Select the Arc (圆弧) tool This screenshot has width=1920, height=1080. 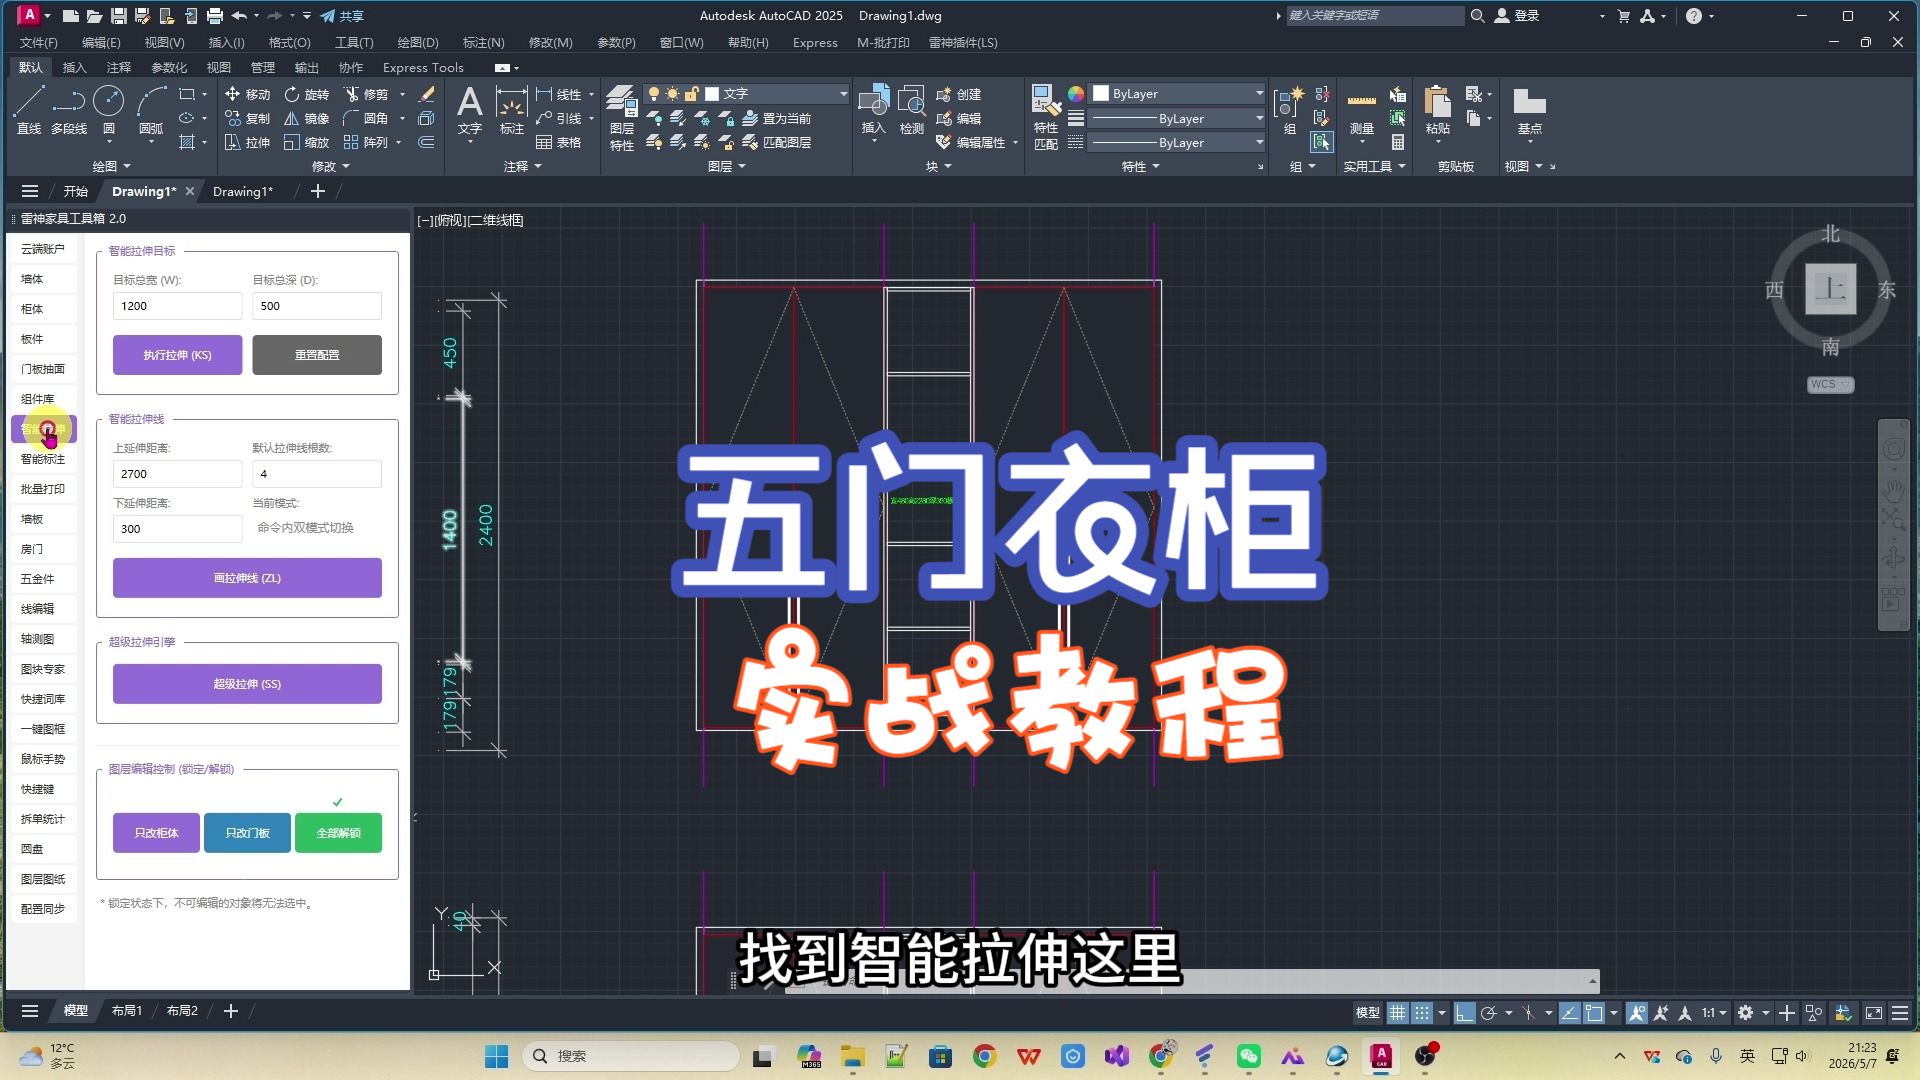pyautogui.click(x=151, y=110)
